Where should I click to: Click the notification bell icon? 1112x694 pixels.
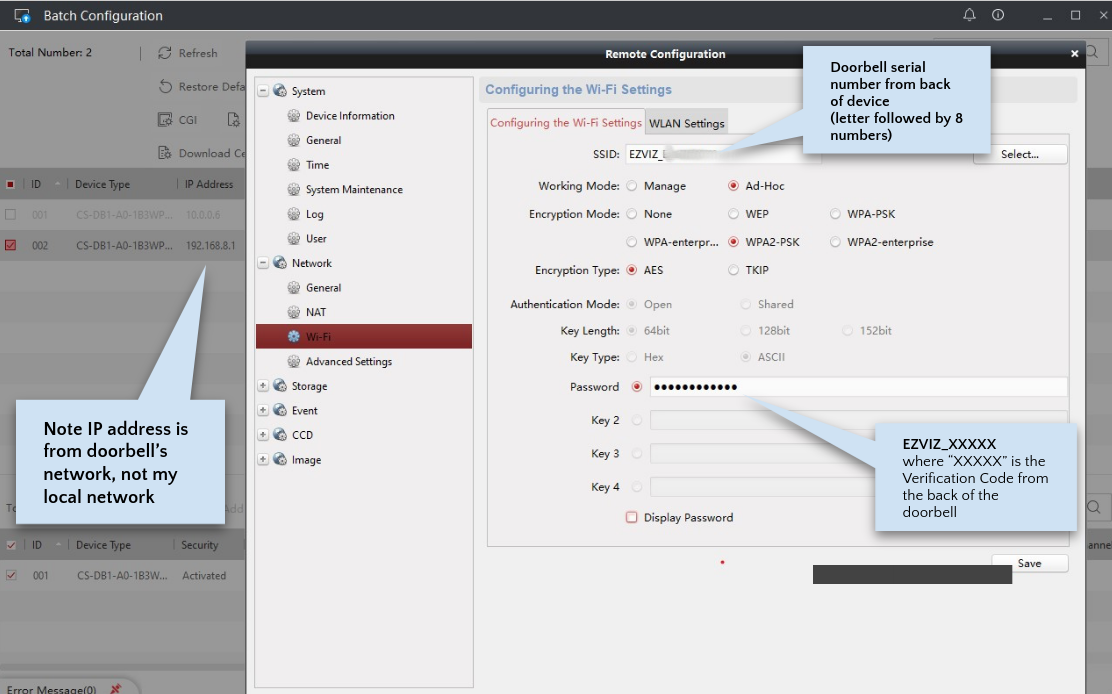click(969, 15)
